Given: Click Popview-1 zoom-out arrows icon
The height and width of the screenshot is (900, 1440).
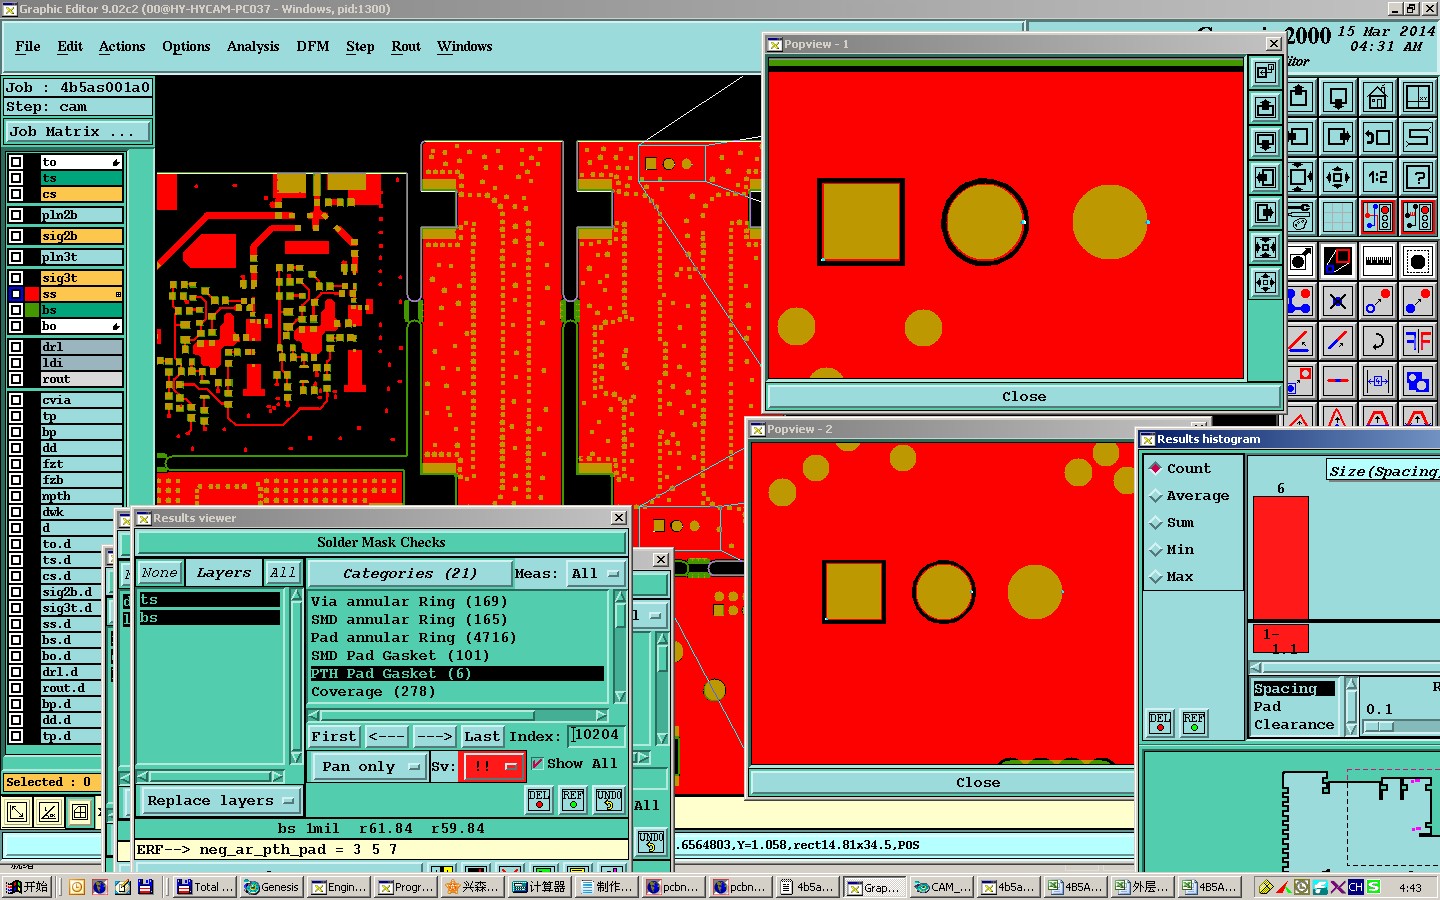Looking at the screenshot, I should (x=1265, y=282).
